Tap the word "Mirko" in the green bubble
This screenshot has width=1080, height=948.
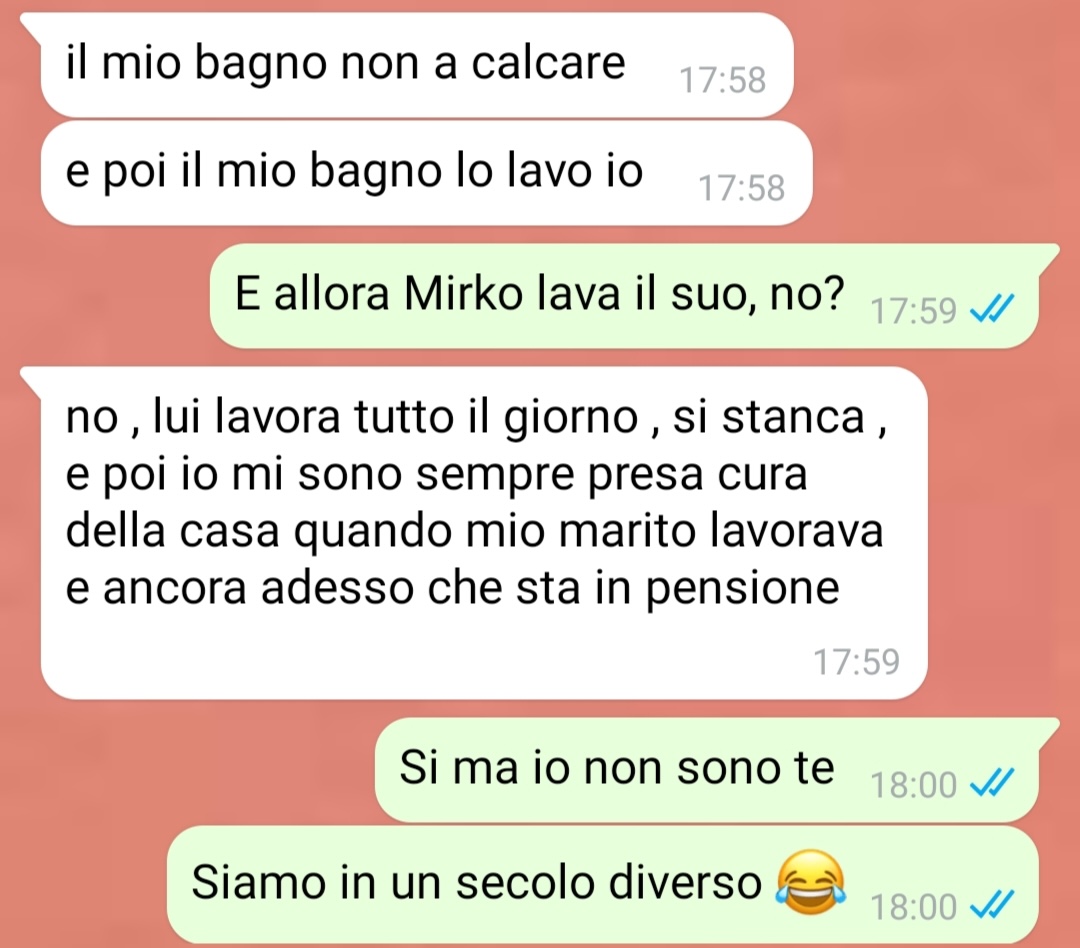tap(464, 294)
